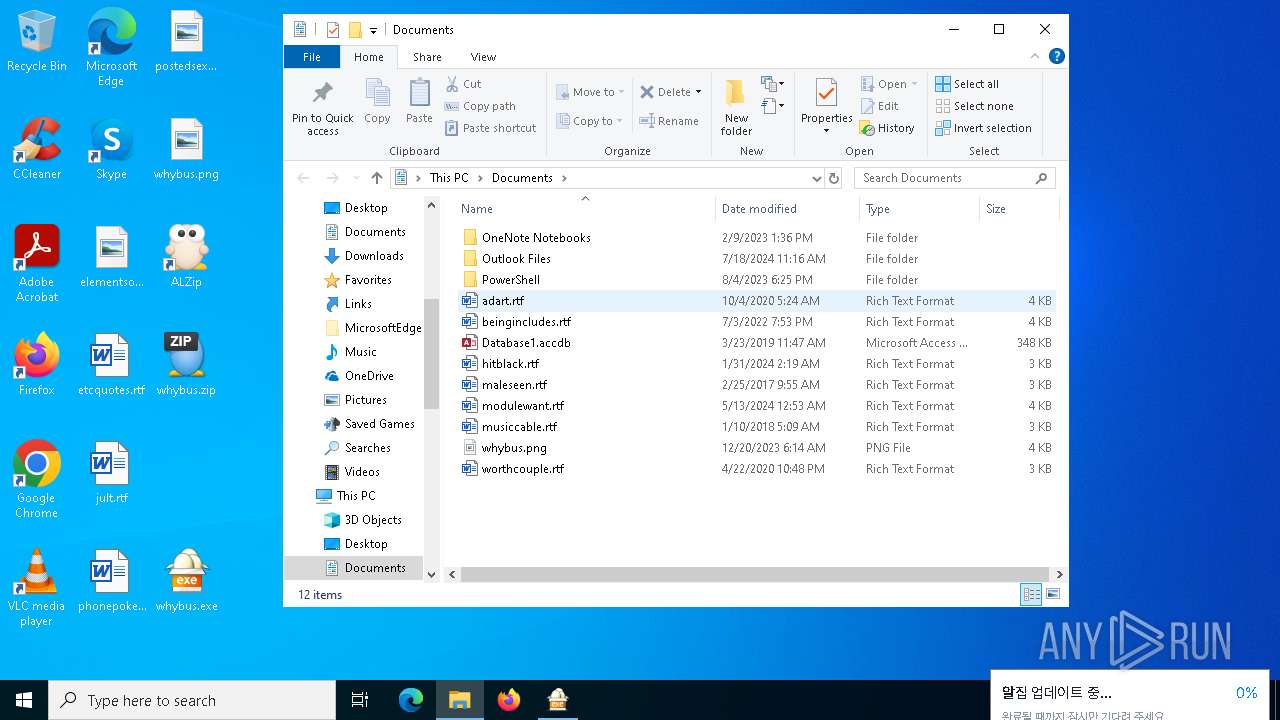Select the jult.rtf desktop file
This screenshot has height=720, width=1280.
pyautogui.click(x=111, y=473)
